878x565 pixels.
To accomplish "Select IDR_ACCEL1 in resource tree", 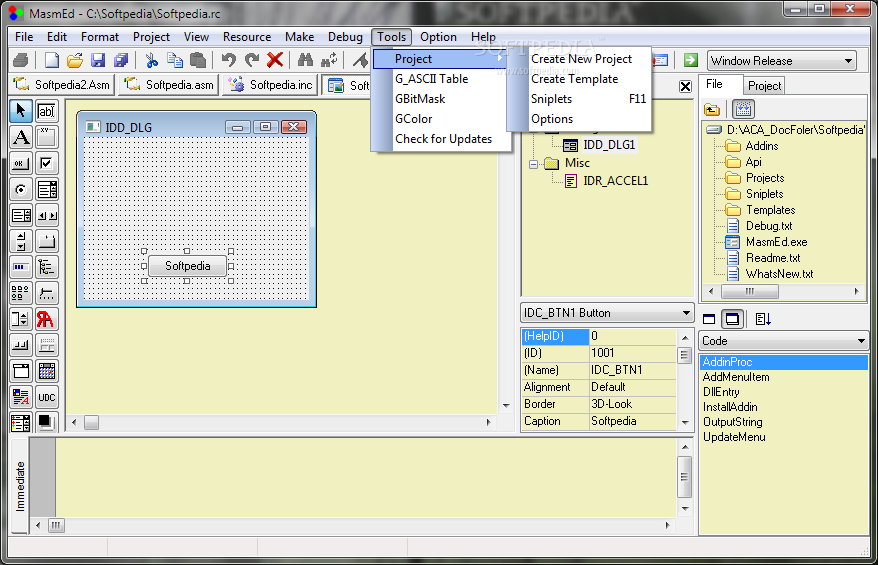I will click(615, 181).
